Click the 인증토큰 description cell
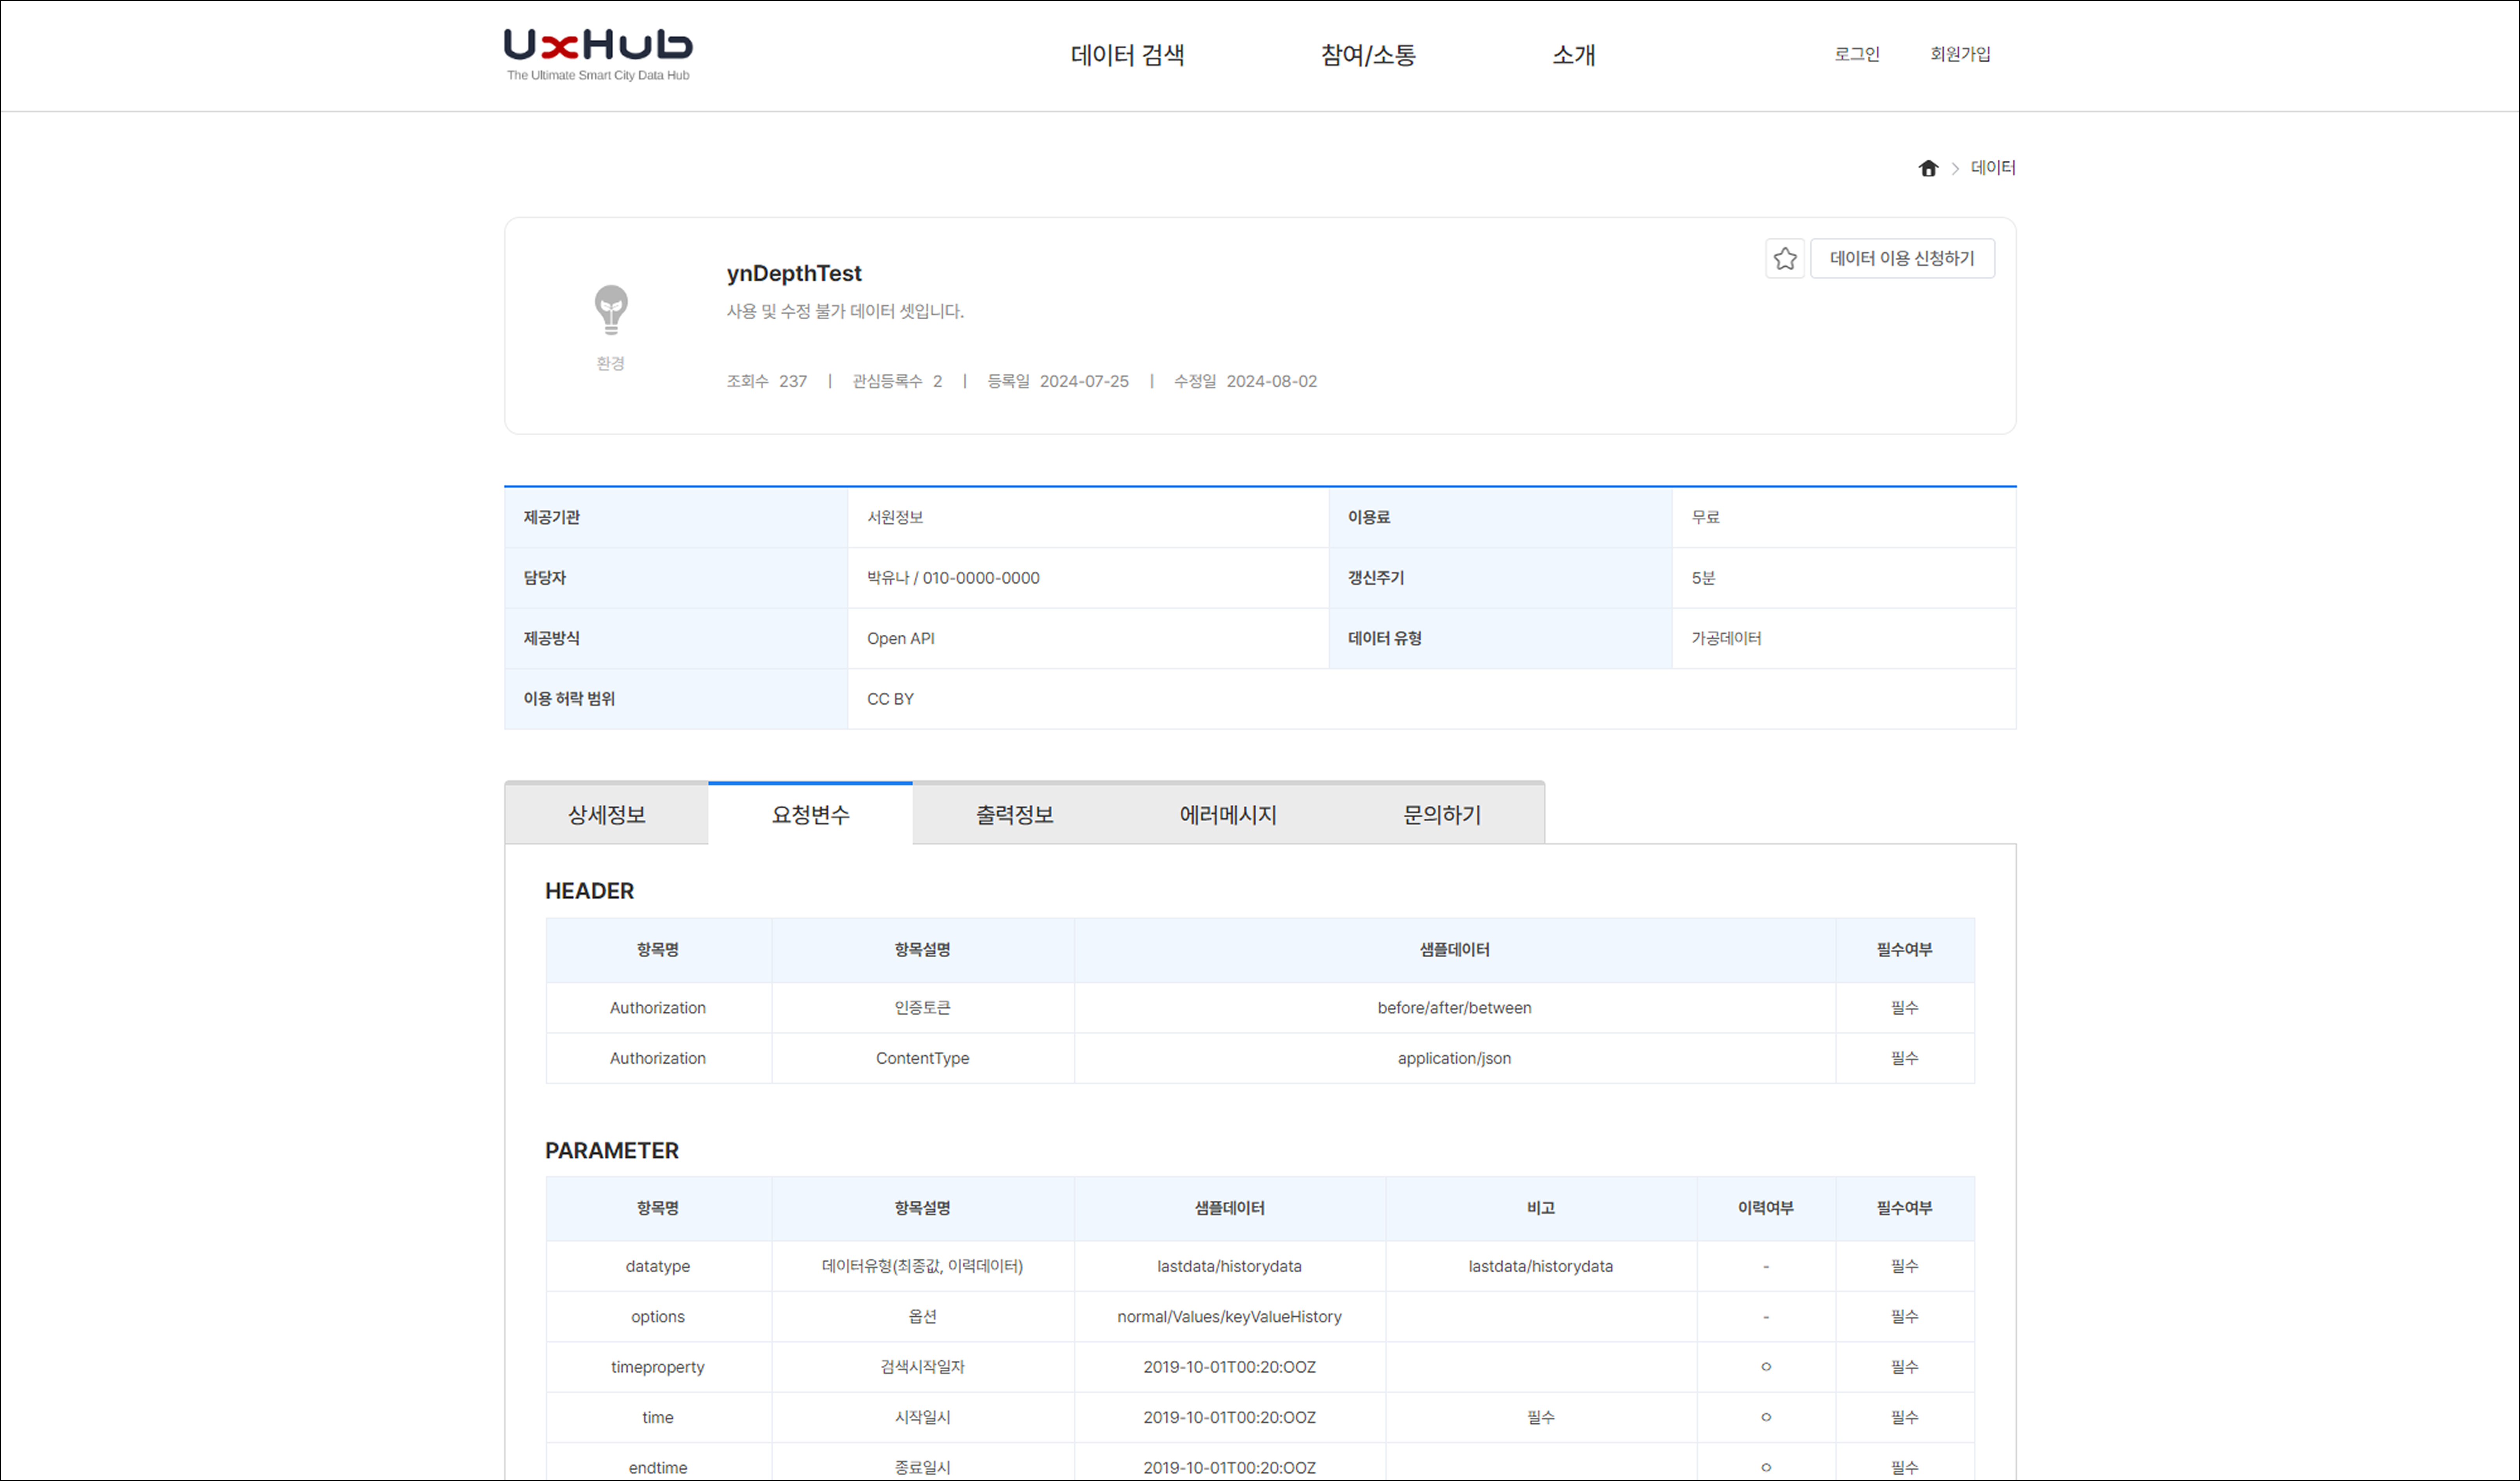 click(x=922, y=1008)
